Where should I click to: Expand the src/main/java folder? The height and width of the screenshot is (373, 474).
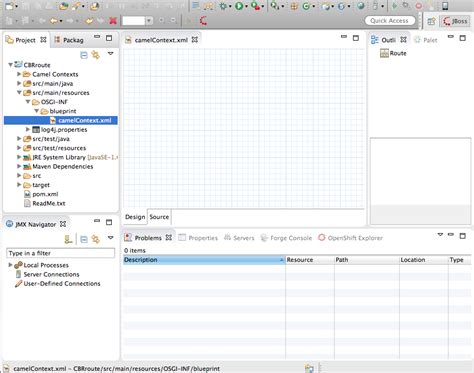pos(19,83)
